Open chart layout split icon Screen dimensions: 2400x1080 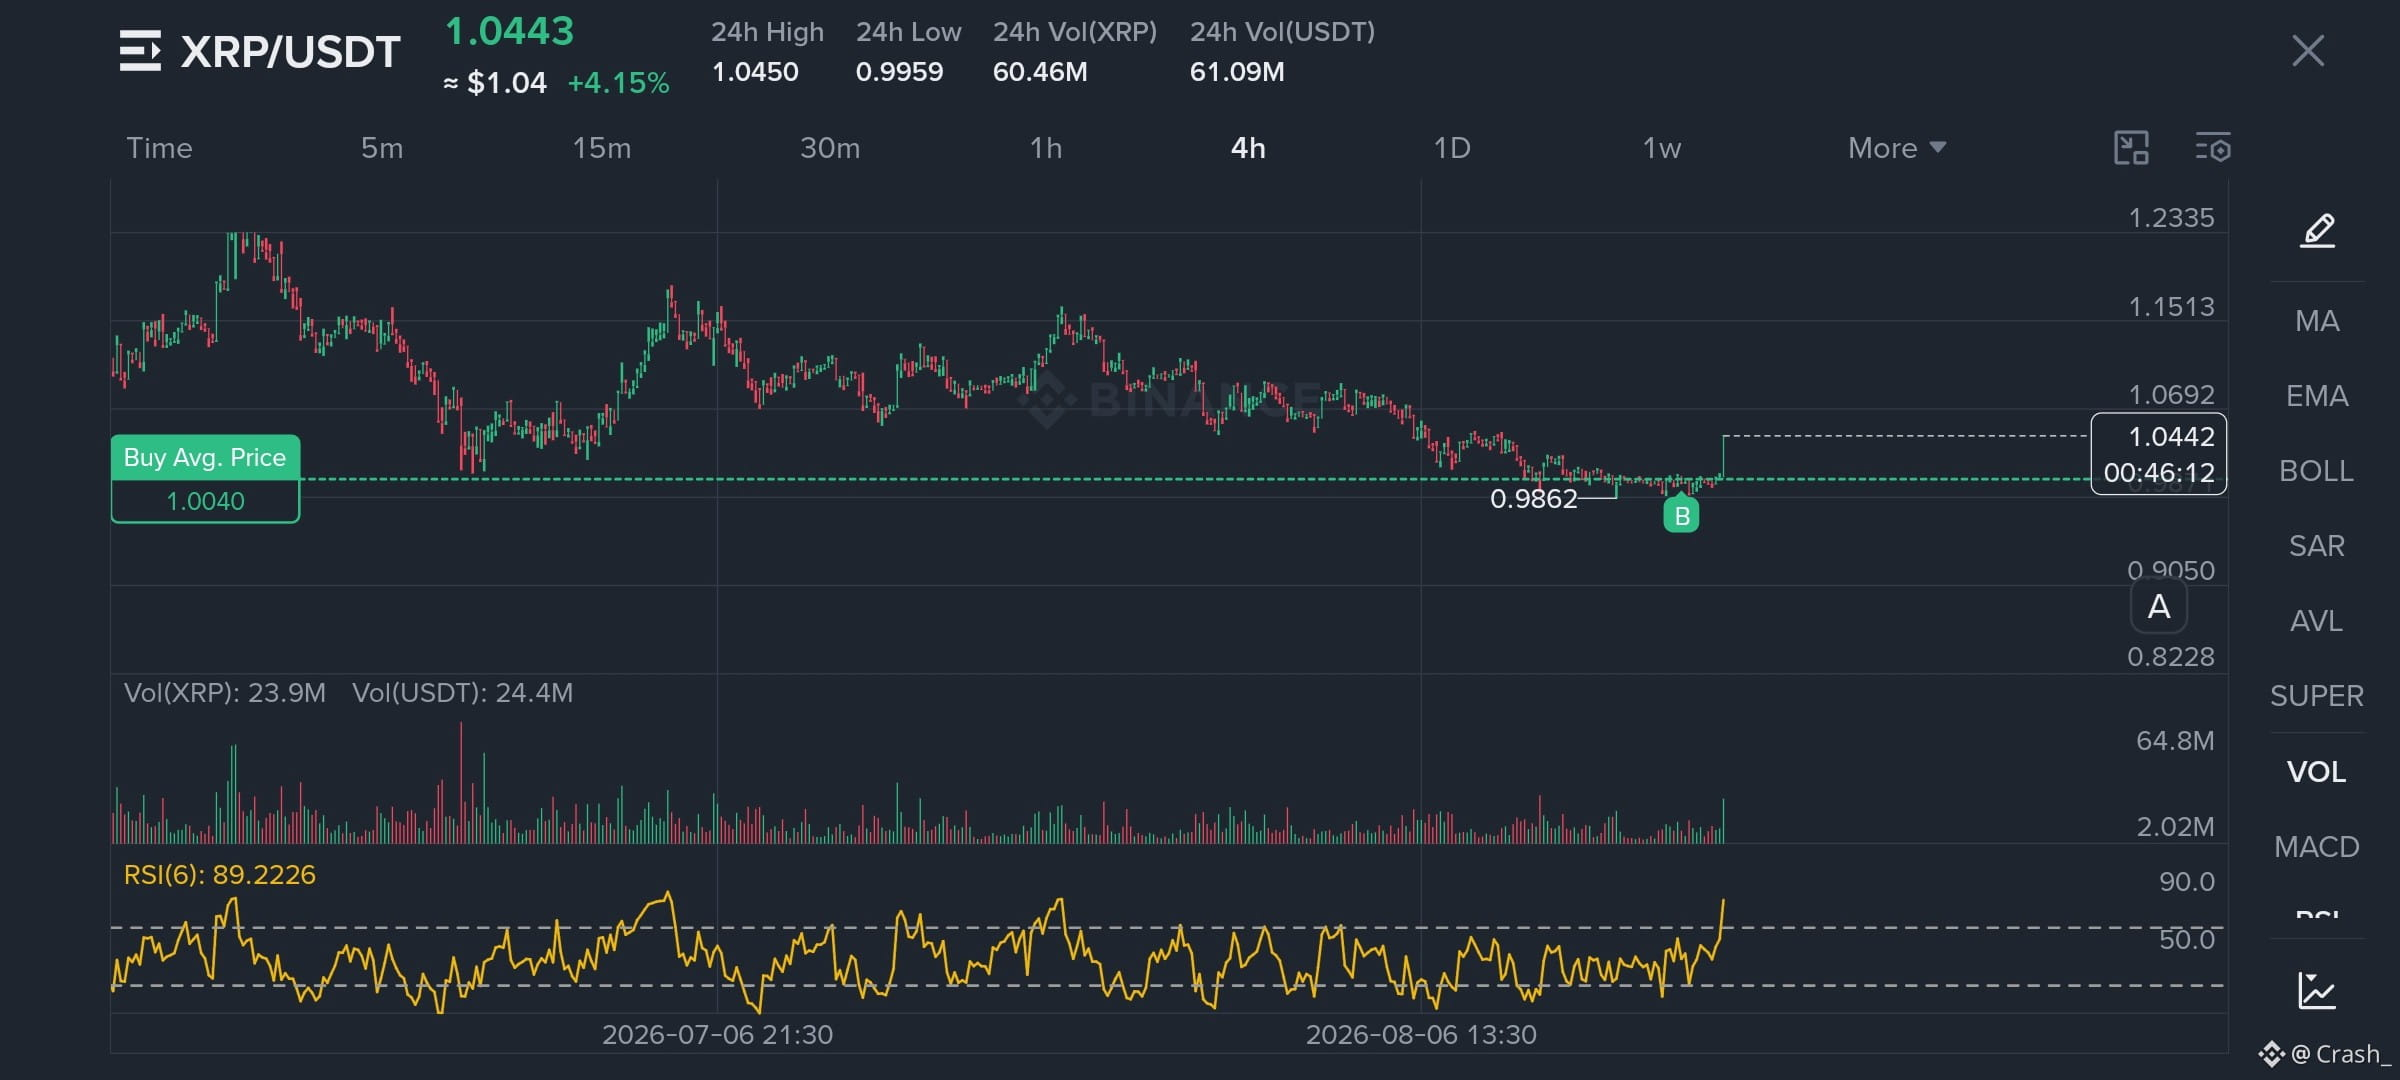2131,148
